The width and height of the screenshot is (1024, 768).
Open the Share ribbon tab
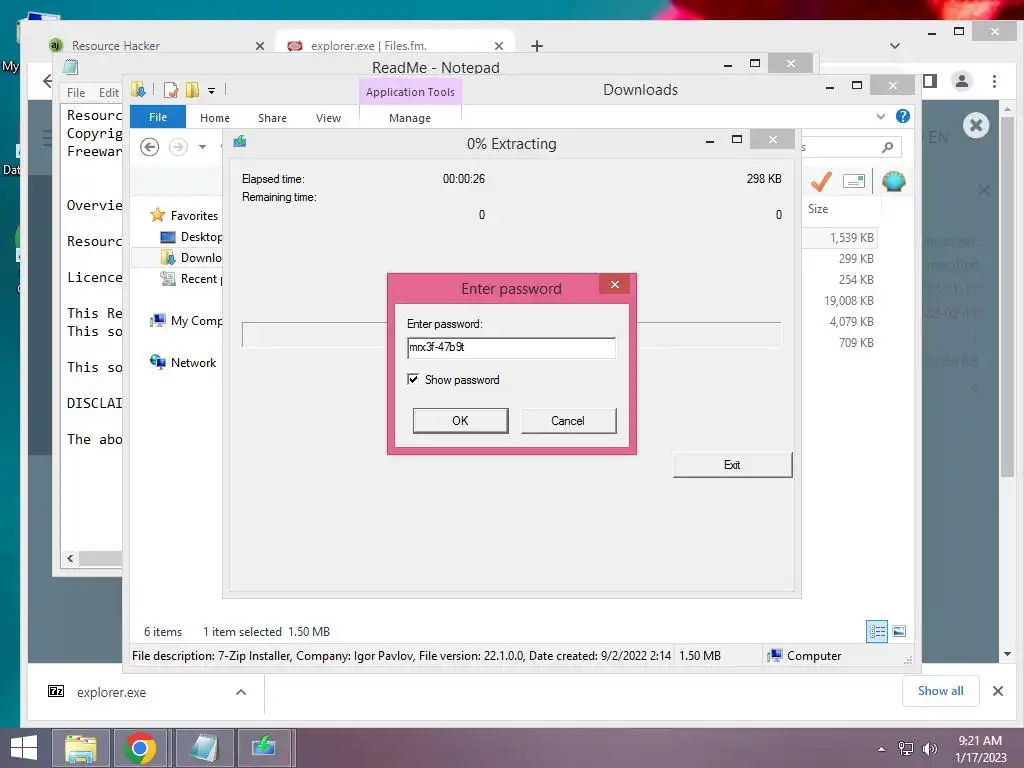[272, 118]
